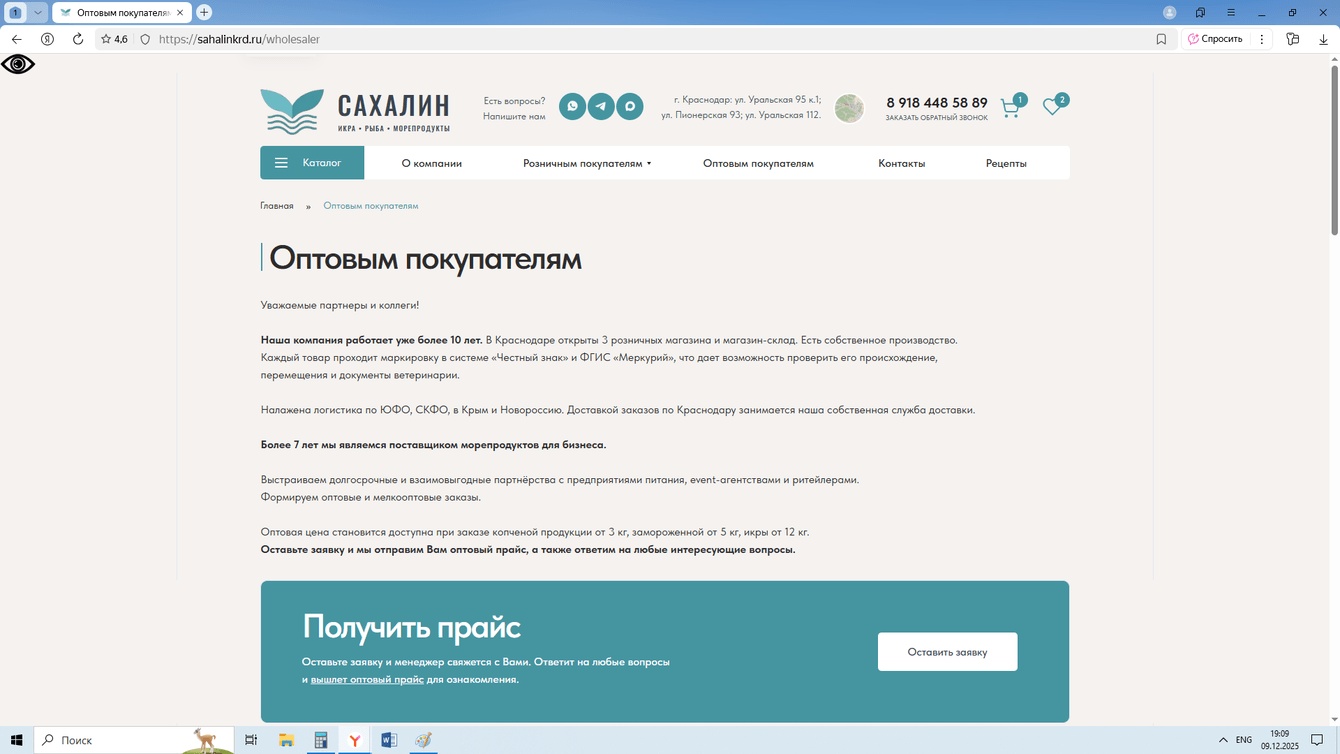Click the third round messenger icon
The height and width of the screenshot is (754, 1340).
pos(630,106)
